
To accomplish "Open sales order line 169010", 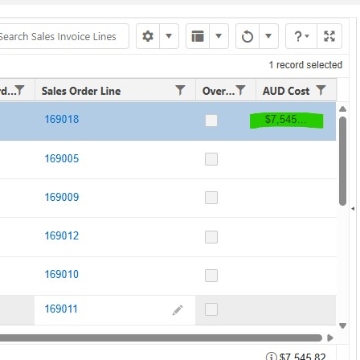I will (x=62, y=275).
